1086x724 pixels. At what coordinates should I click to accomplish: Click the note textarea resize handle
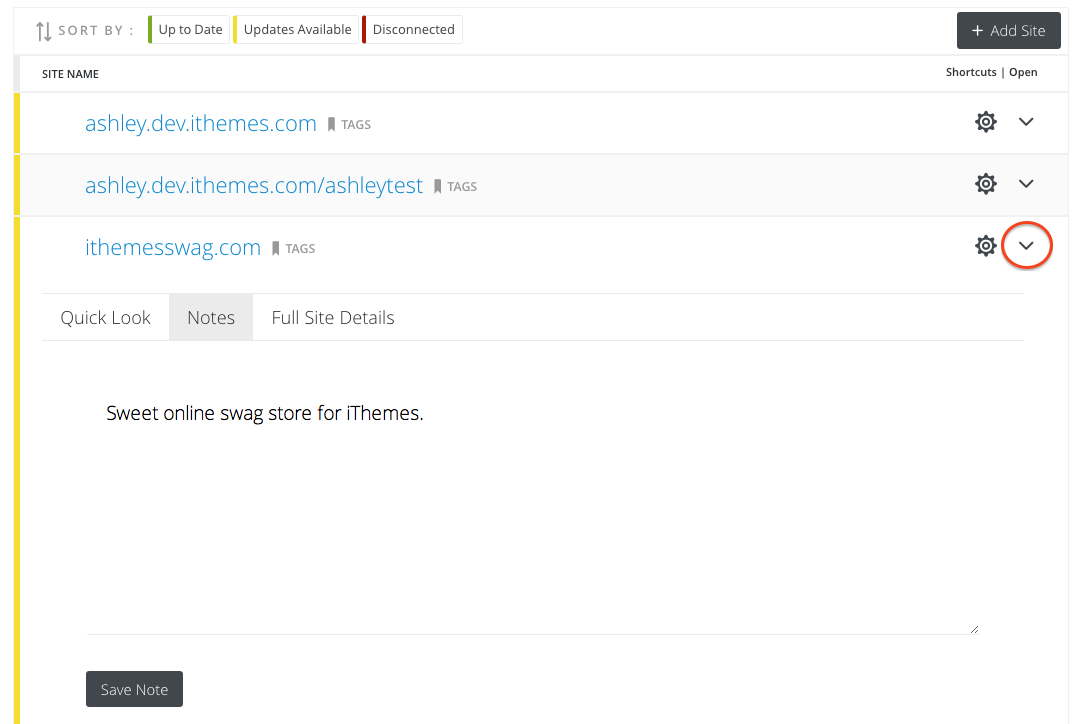click(974, 629)
